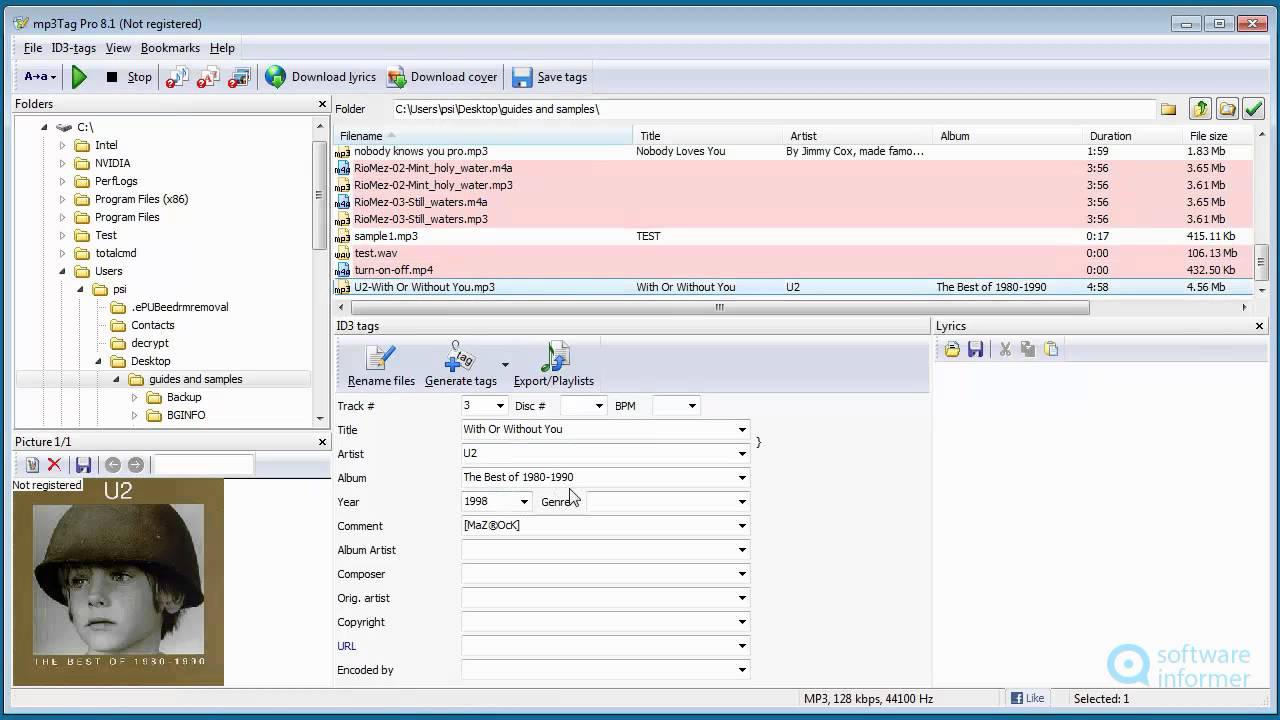1280x720 pixels.
Task: Open the Artist field dropdown arrow
Action: [x=742, y=454]
